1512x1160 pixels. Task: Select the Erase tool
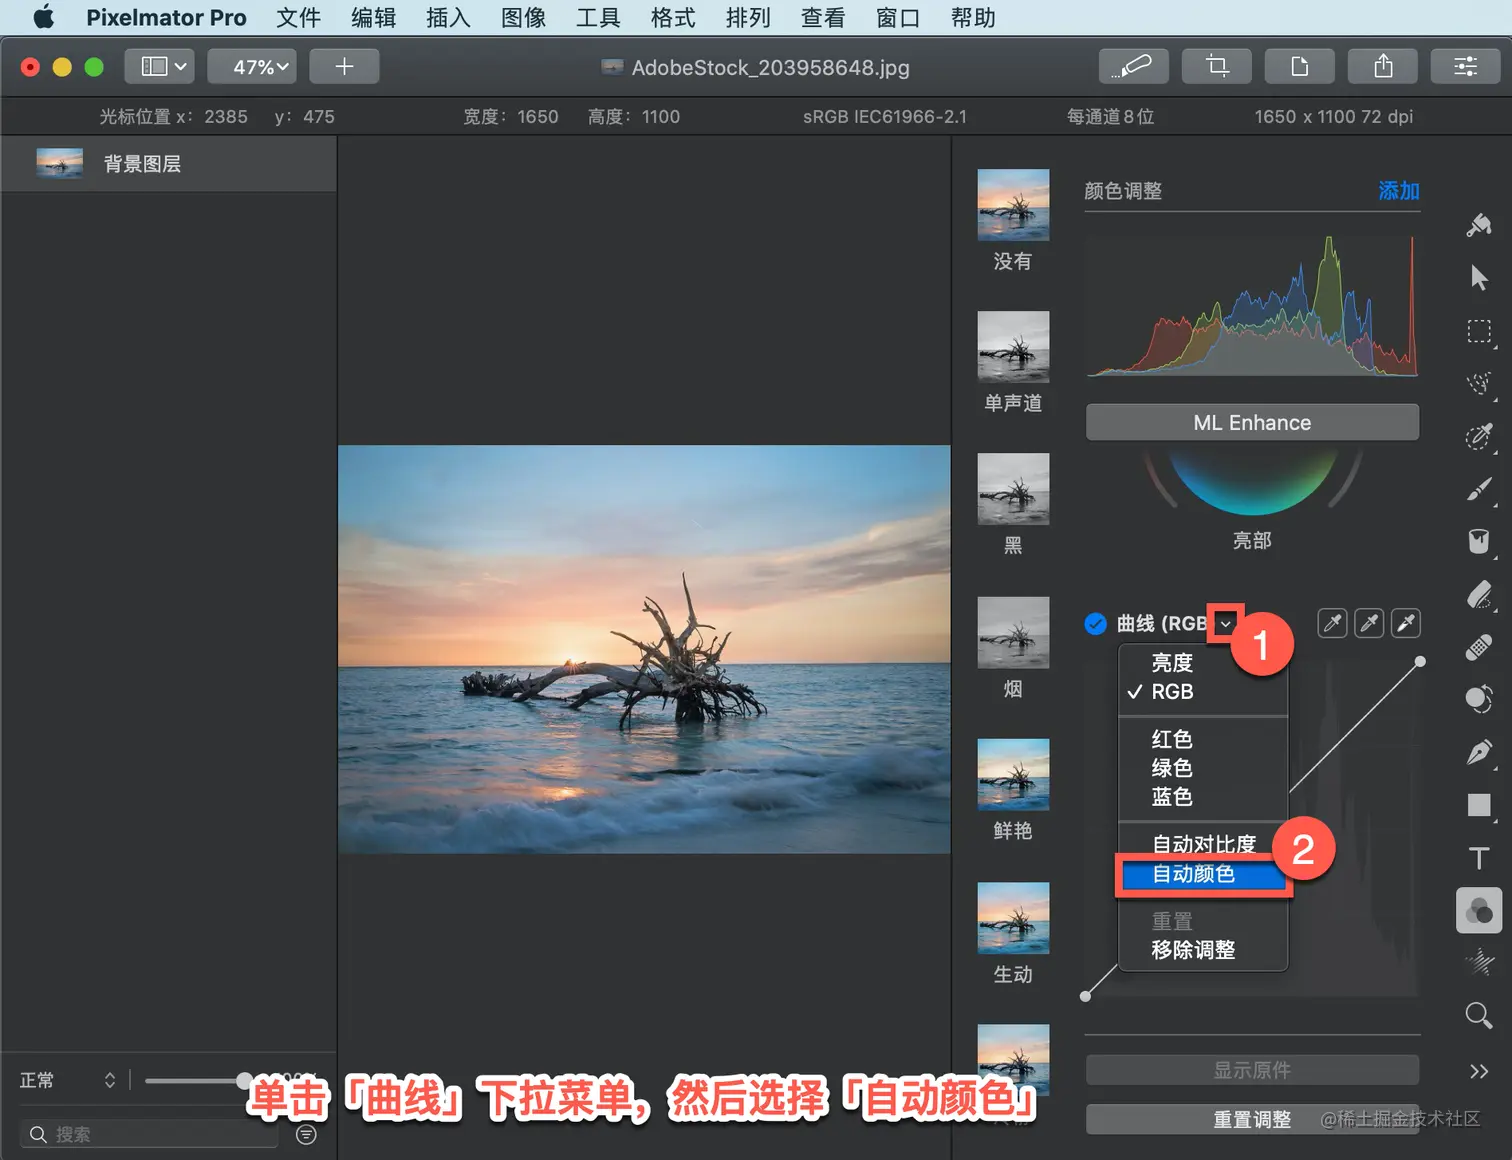[x=1479, y=594]
